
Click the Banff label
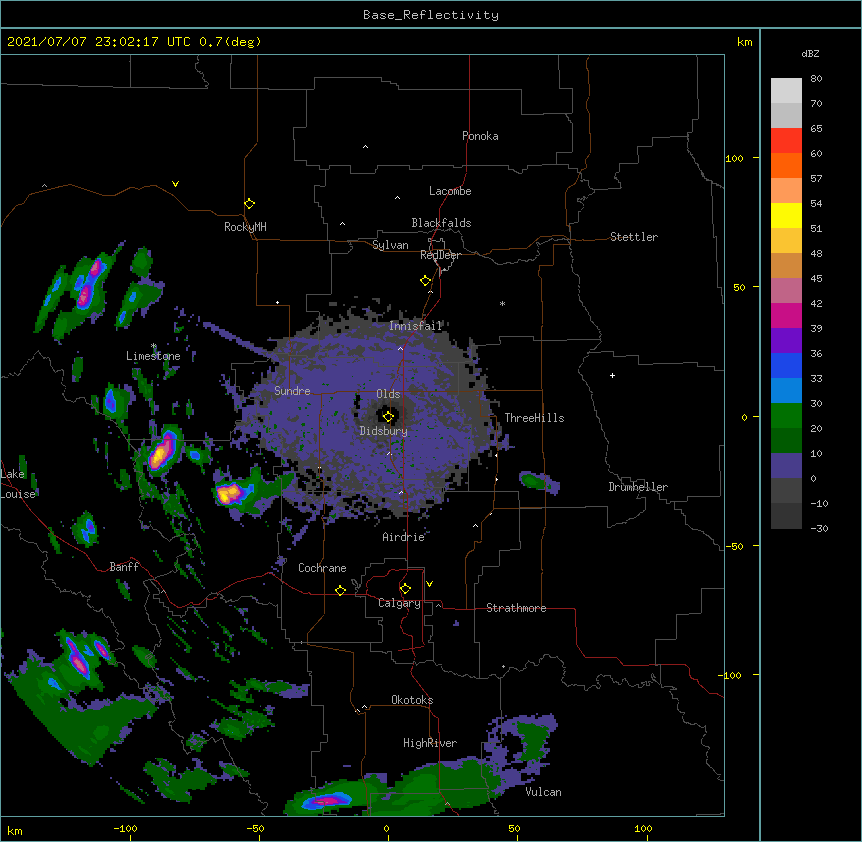tap(124, 567)
